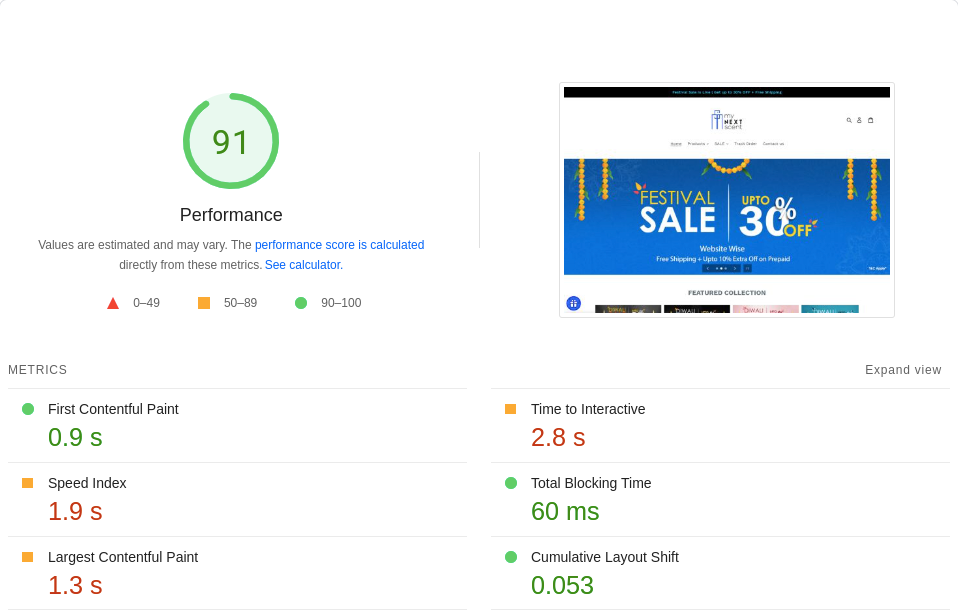Viewport: 958px width, 611px height.
Task: Click the green circle beside Cumulative Layout Shift
Action: tap(511, 557)
